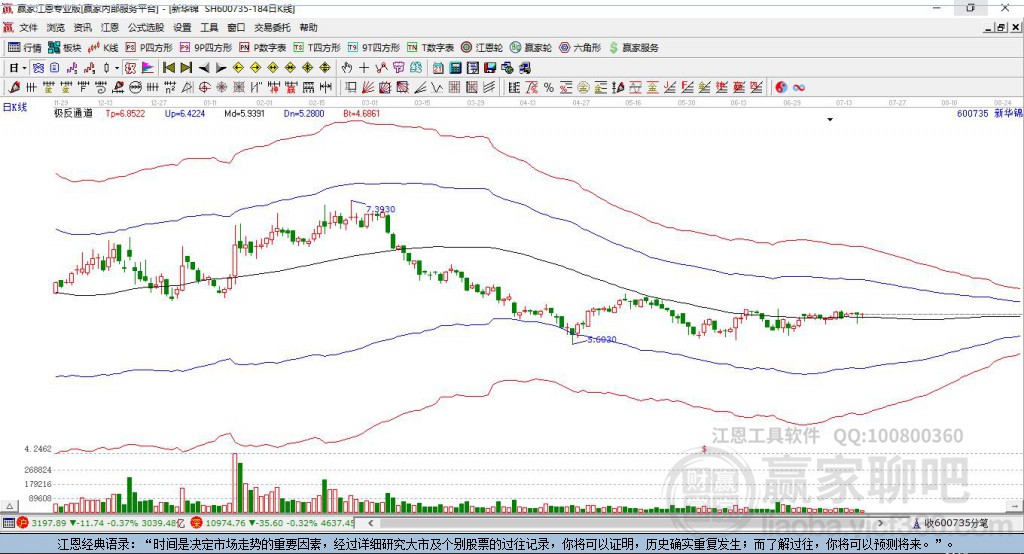Viewport: 1024px width, 554px height.
Task: Open the 窗口 menu
Action: tap(236, 27)
